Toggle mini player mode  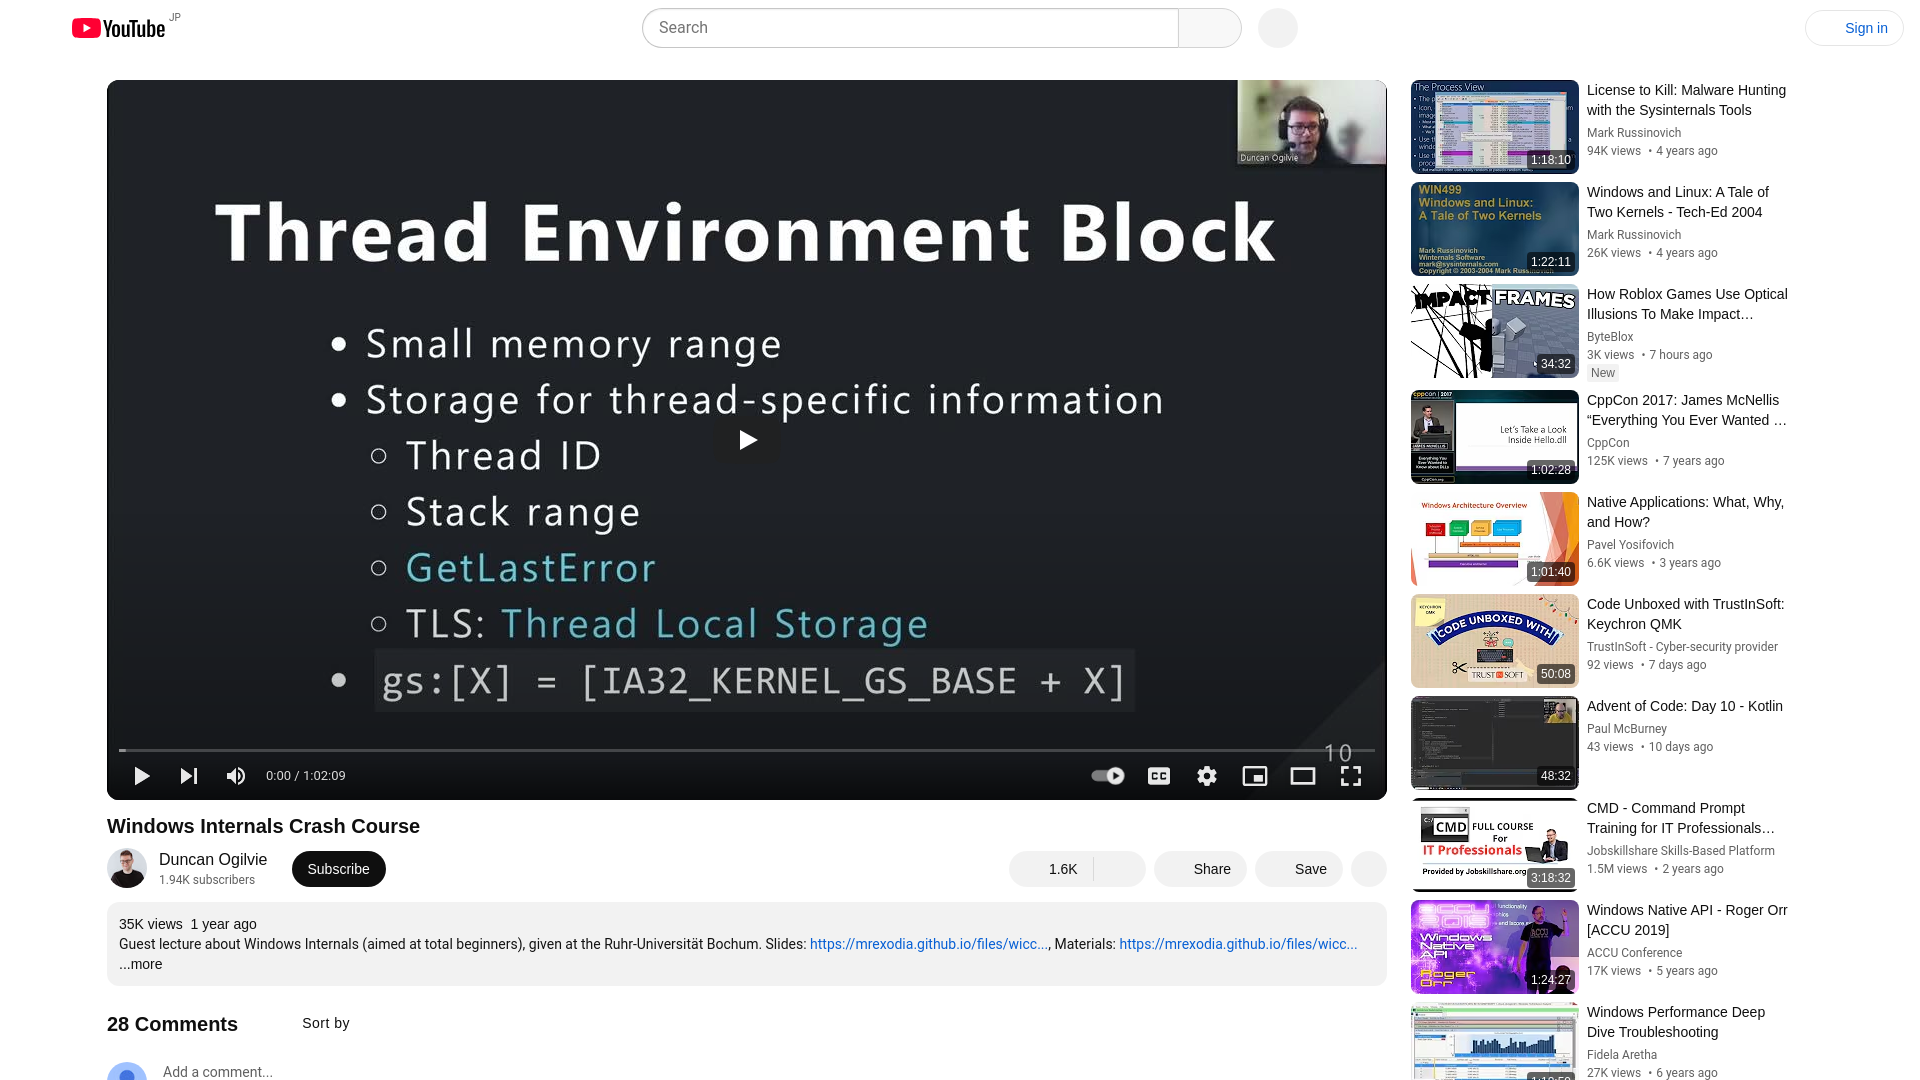point(1255,775)
